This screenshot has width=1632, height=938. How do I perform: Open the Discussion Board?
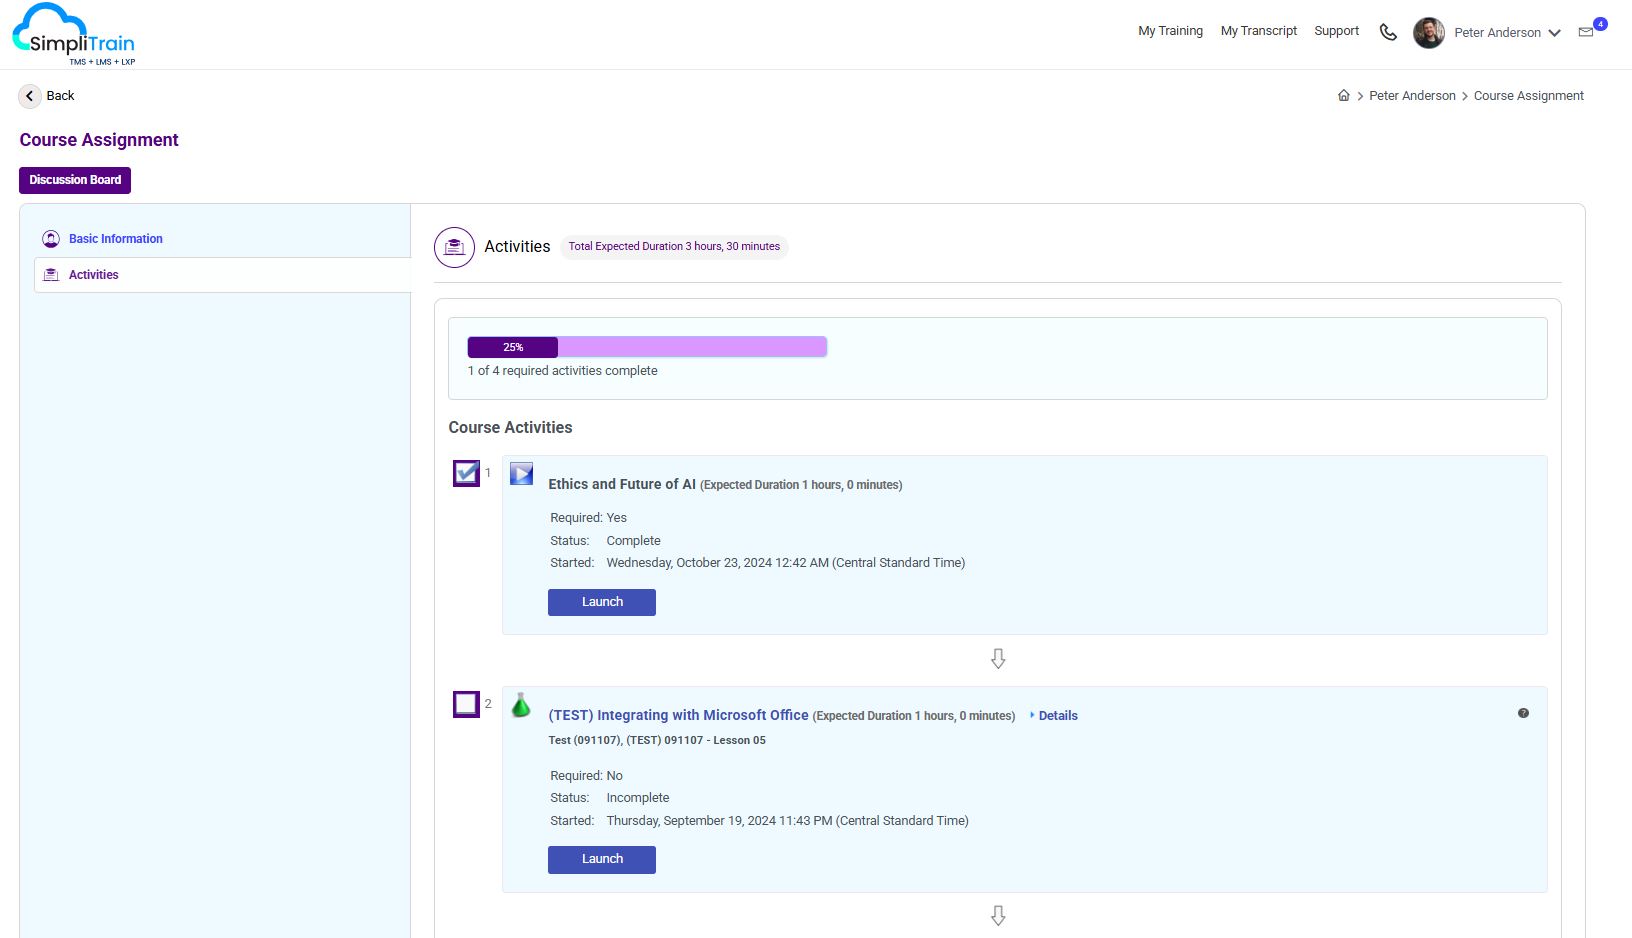[75, 180]
